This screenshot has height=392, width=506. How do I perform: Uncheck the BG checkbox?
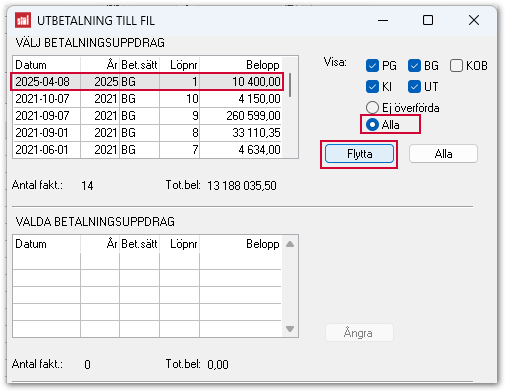tap(414, 66)
